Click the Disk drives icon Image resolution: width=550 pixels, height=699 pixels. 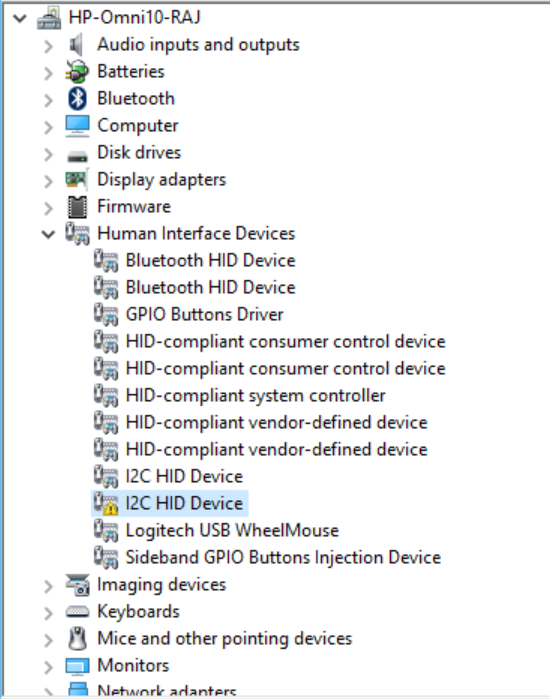[77, 156]
